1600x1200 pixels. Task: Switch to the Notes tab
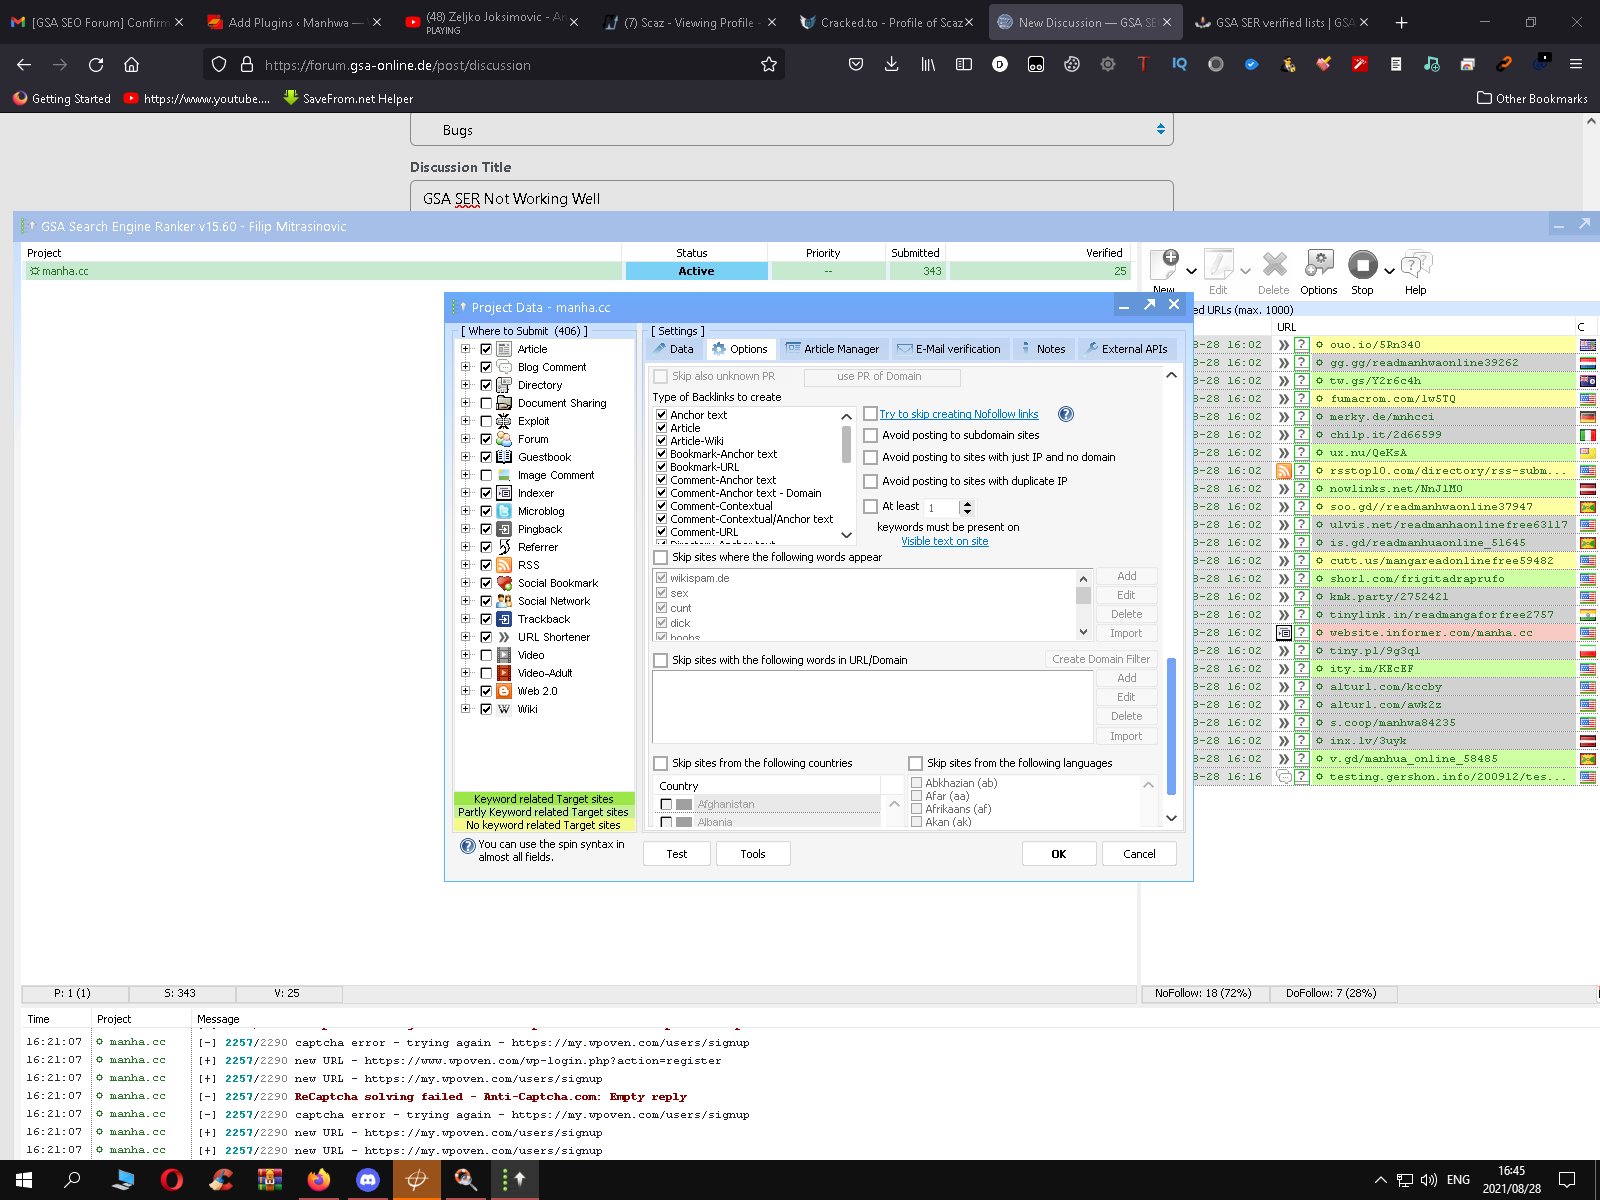pyautogui.click(x=1042, y=349)
